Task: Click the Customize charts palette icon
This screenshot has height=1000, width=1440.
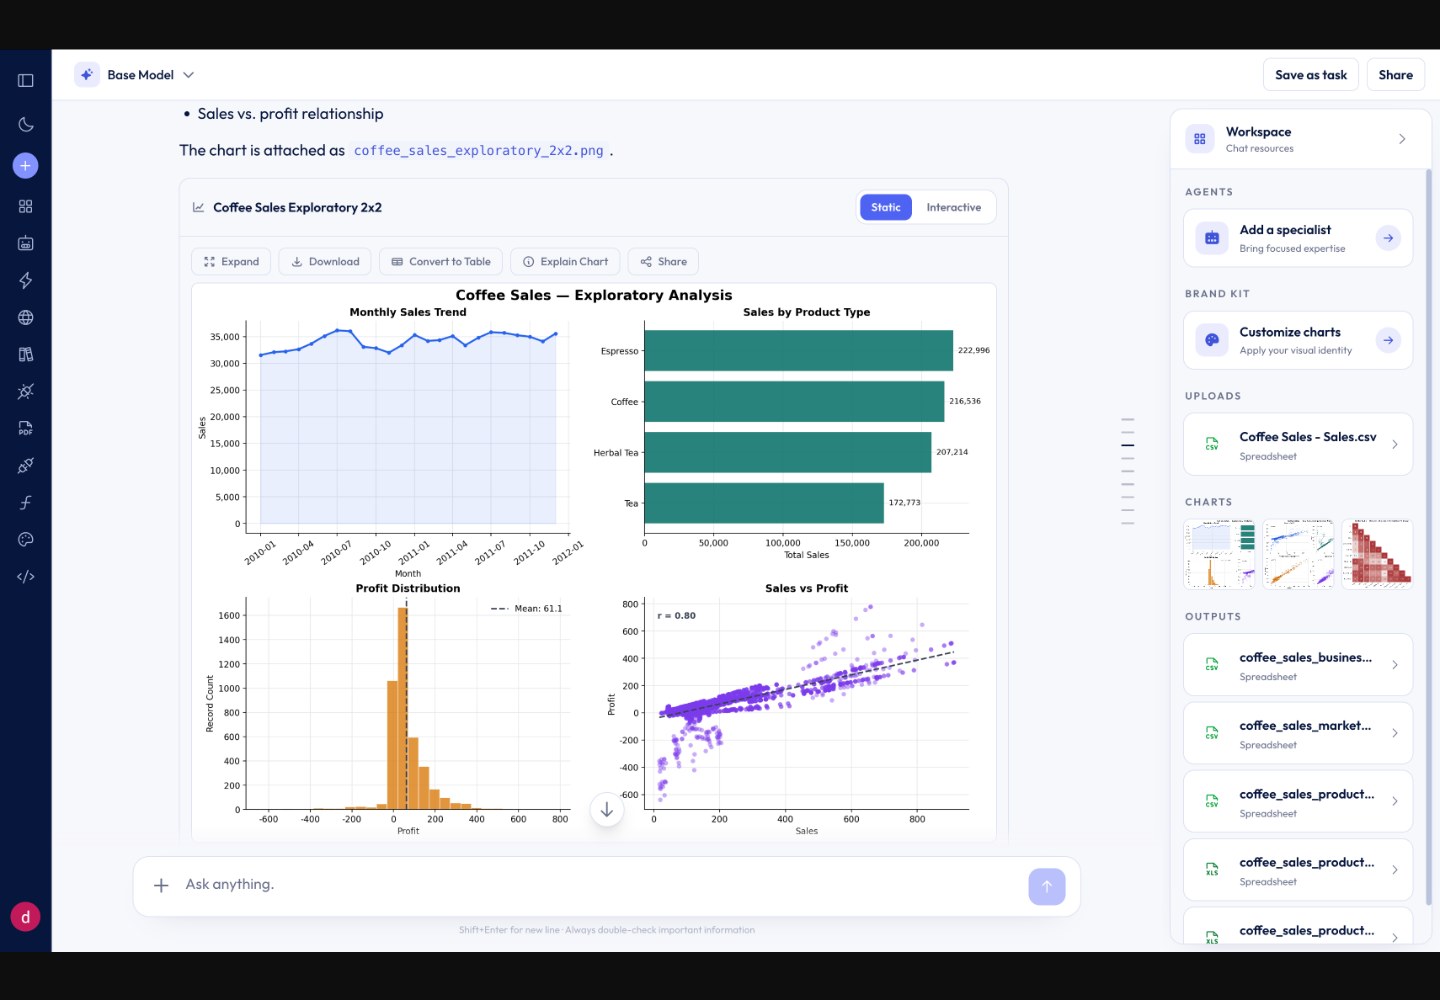Action: (1212, 340)
